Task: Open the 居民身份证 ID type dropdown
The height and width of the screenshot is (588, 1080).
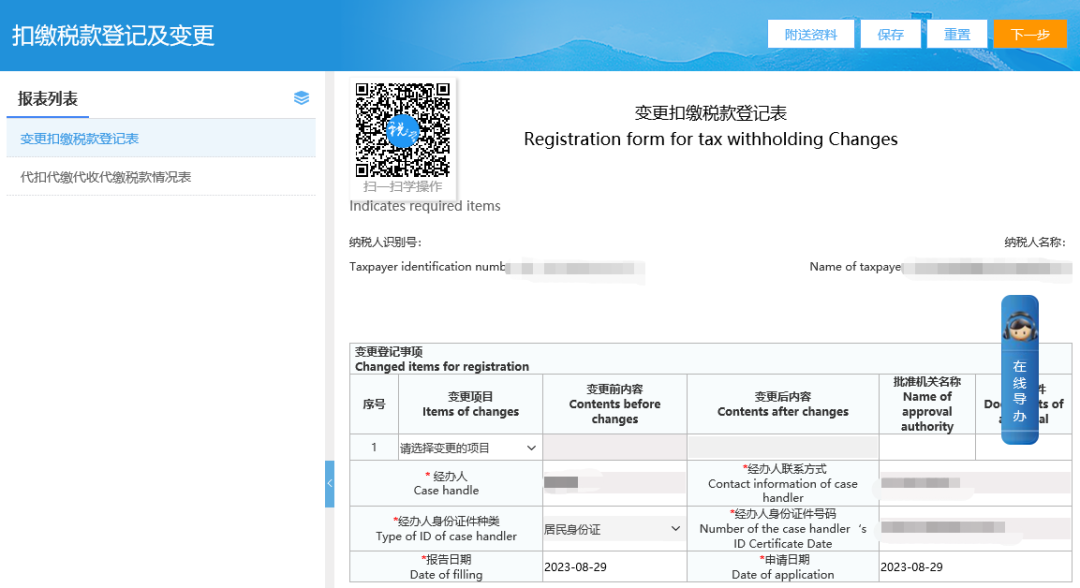Action: [614, 529]
